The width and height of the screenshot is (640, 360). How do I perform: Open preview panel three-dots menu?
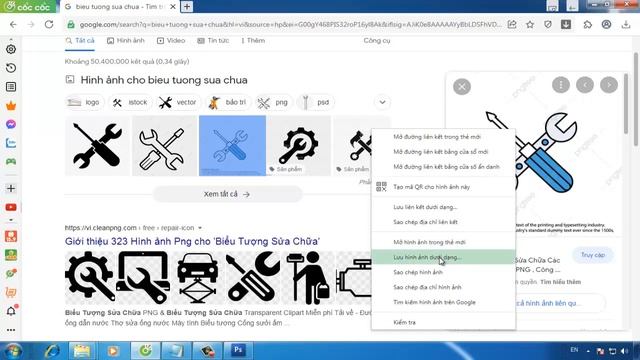561,85
